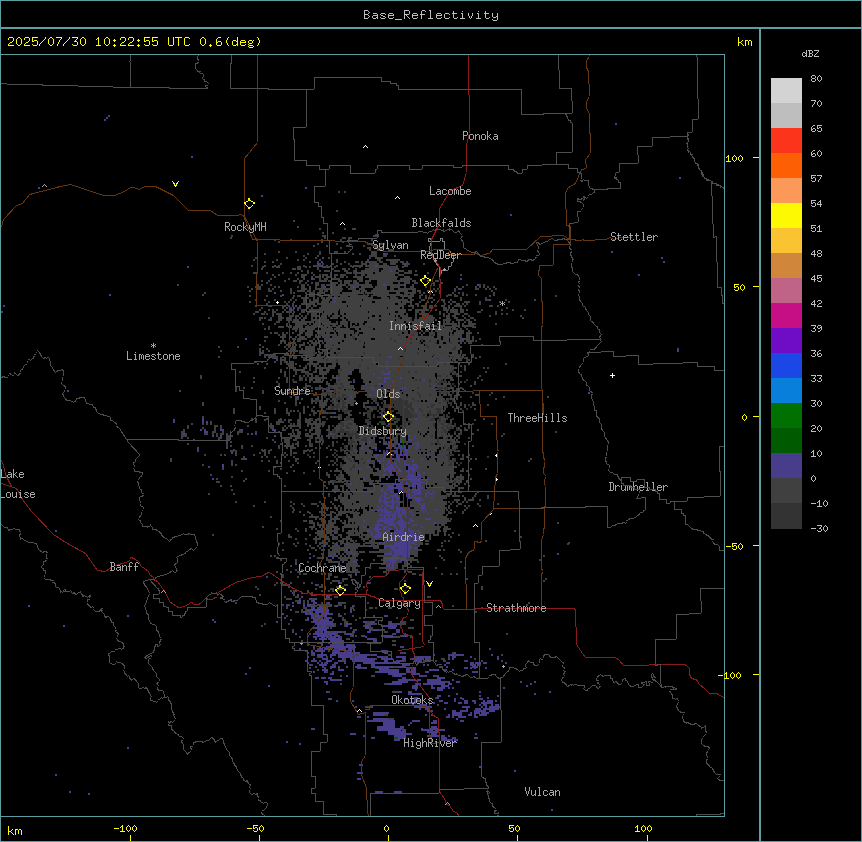Screen dimensions: 862x842
Task: Select the slate violet 0-10 dBZ swatch
Action: pos(786,466)
